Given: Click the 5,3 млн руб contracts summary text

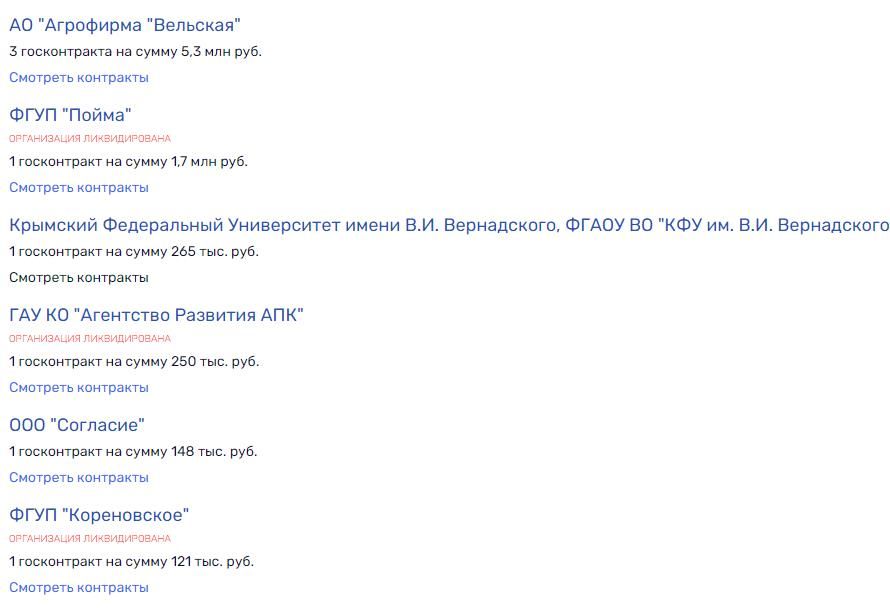Looking at the screenshot, I should 133,50.
